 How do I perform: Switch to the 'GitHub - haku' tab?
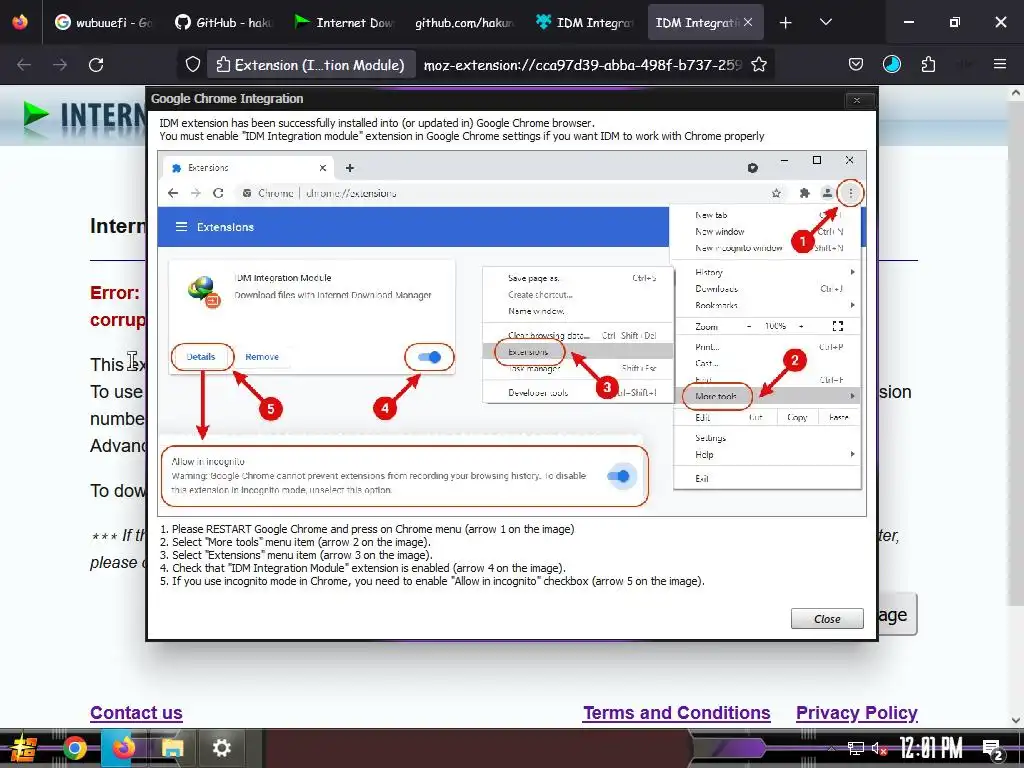point(223,22)
